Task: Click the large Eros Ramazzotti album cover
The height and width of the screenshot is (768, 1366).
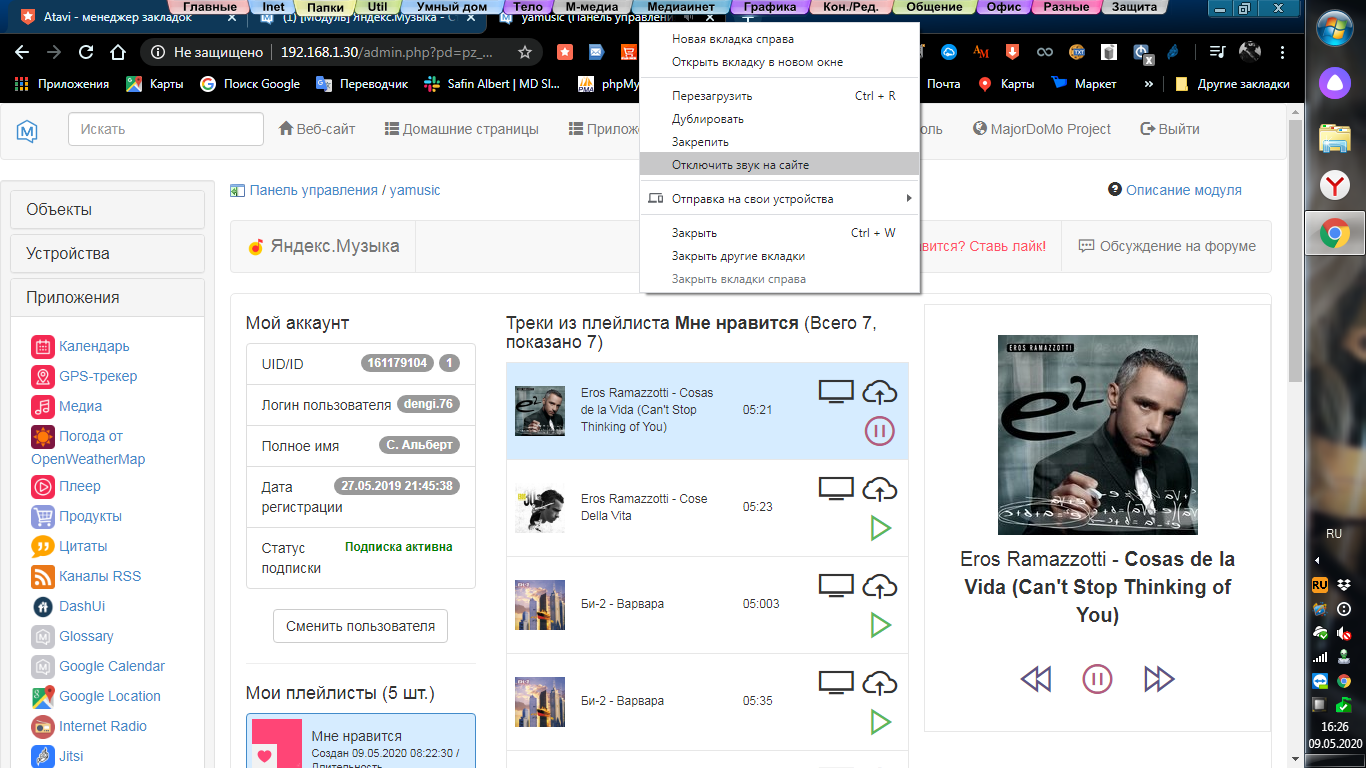Action: click(1097, 435)
